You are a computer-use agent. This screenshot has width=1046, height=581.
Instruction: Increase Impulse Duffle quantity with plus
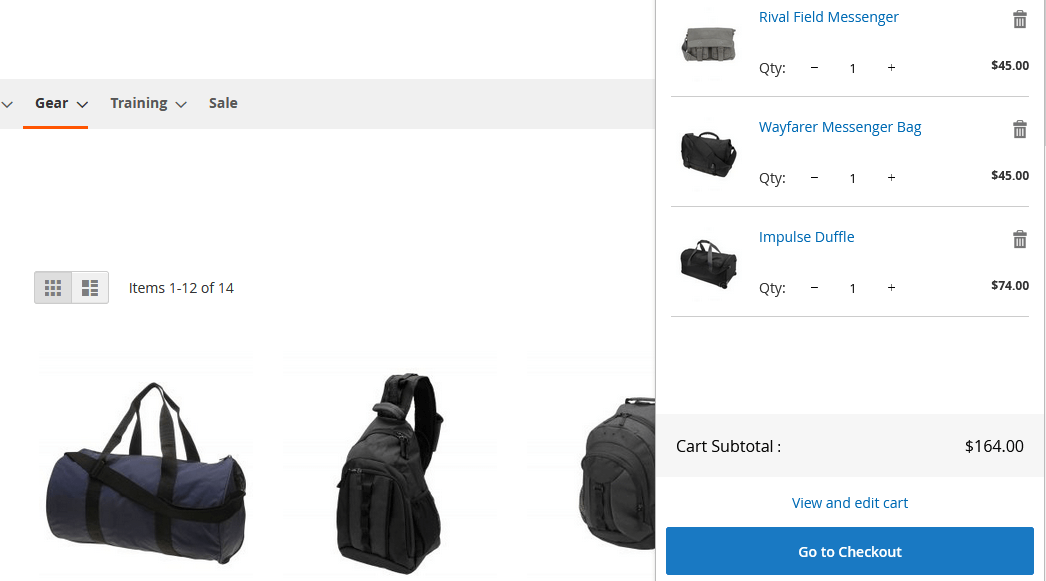click(x=891, y=287)
